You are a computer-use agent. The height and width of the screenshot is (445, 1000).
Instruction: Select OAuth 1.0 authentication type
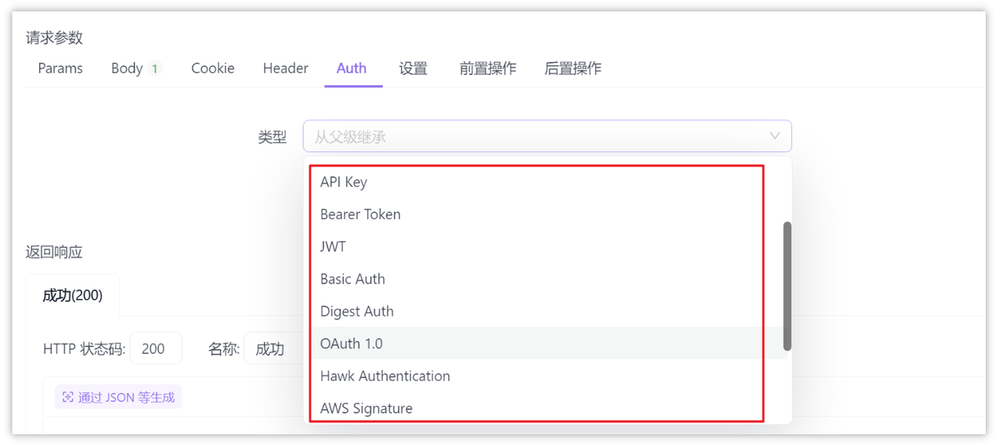pos(351,343)
